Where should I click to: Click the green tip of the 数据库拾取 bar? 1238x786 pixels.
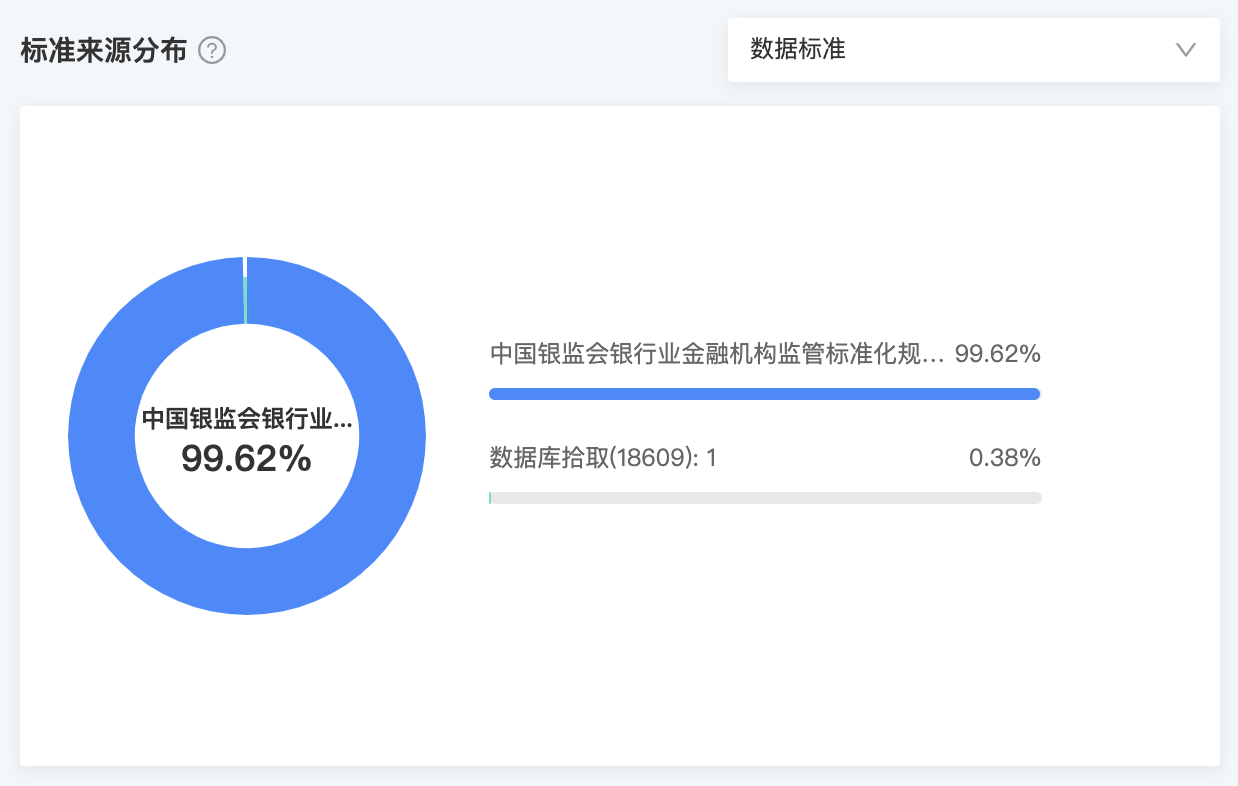pyautogui.click(x=490, y=498)
